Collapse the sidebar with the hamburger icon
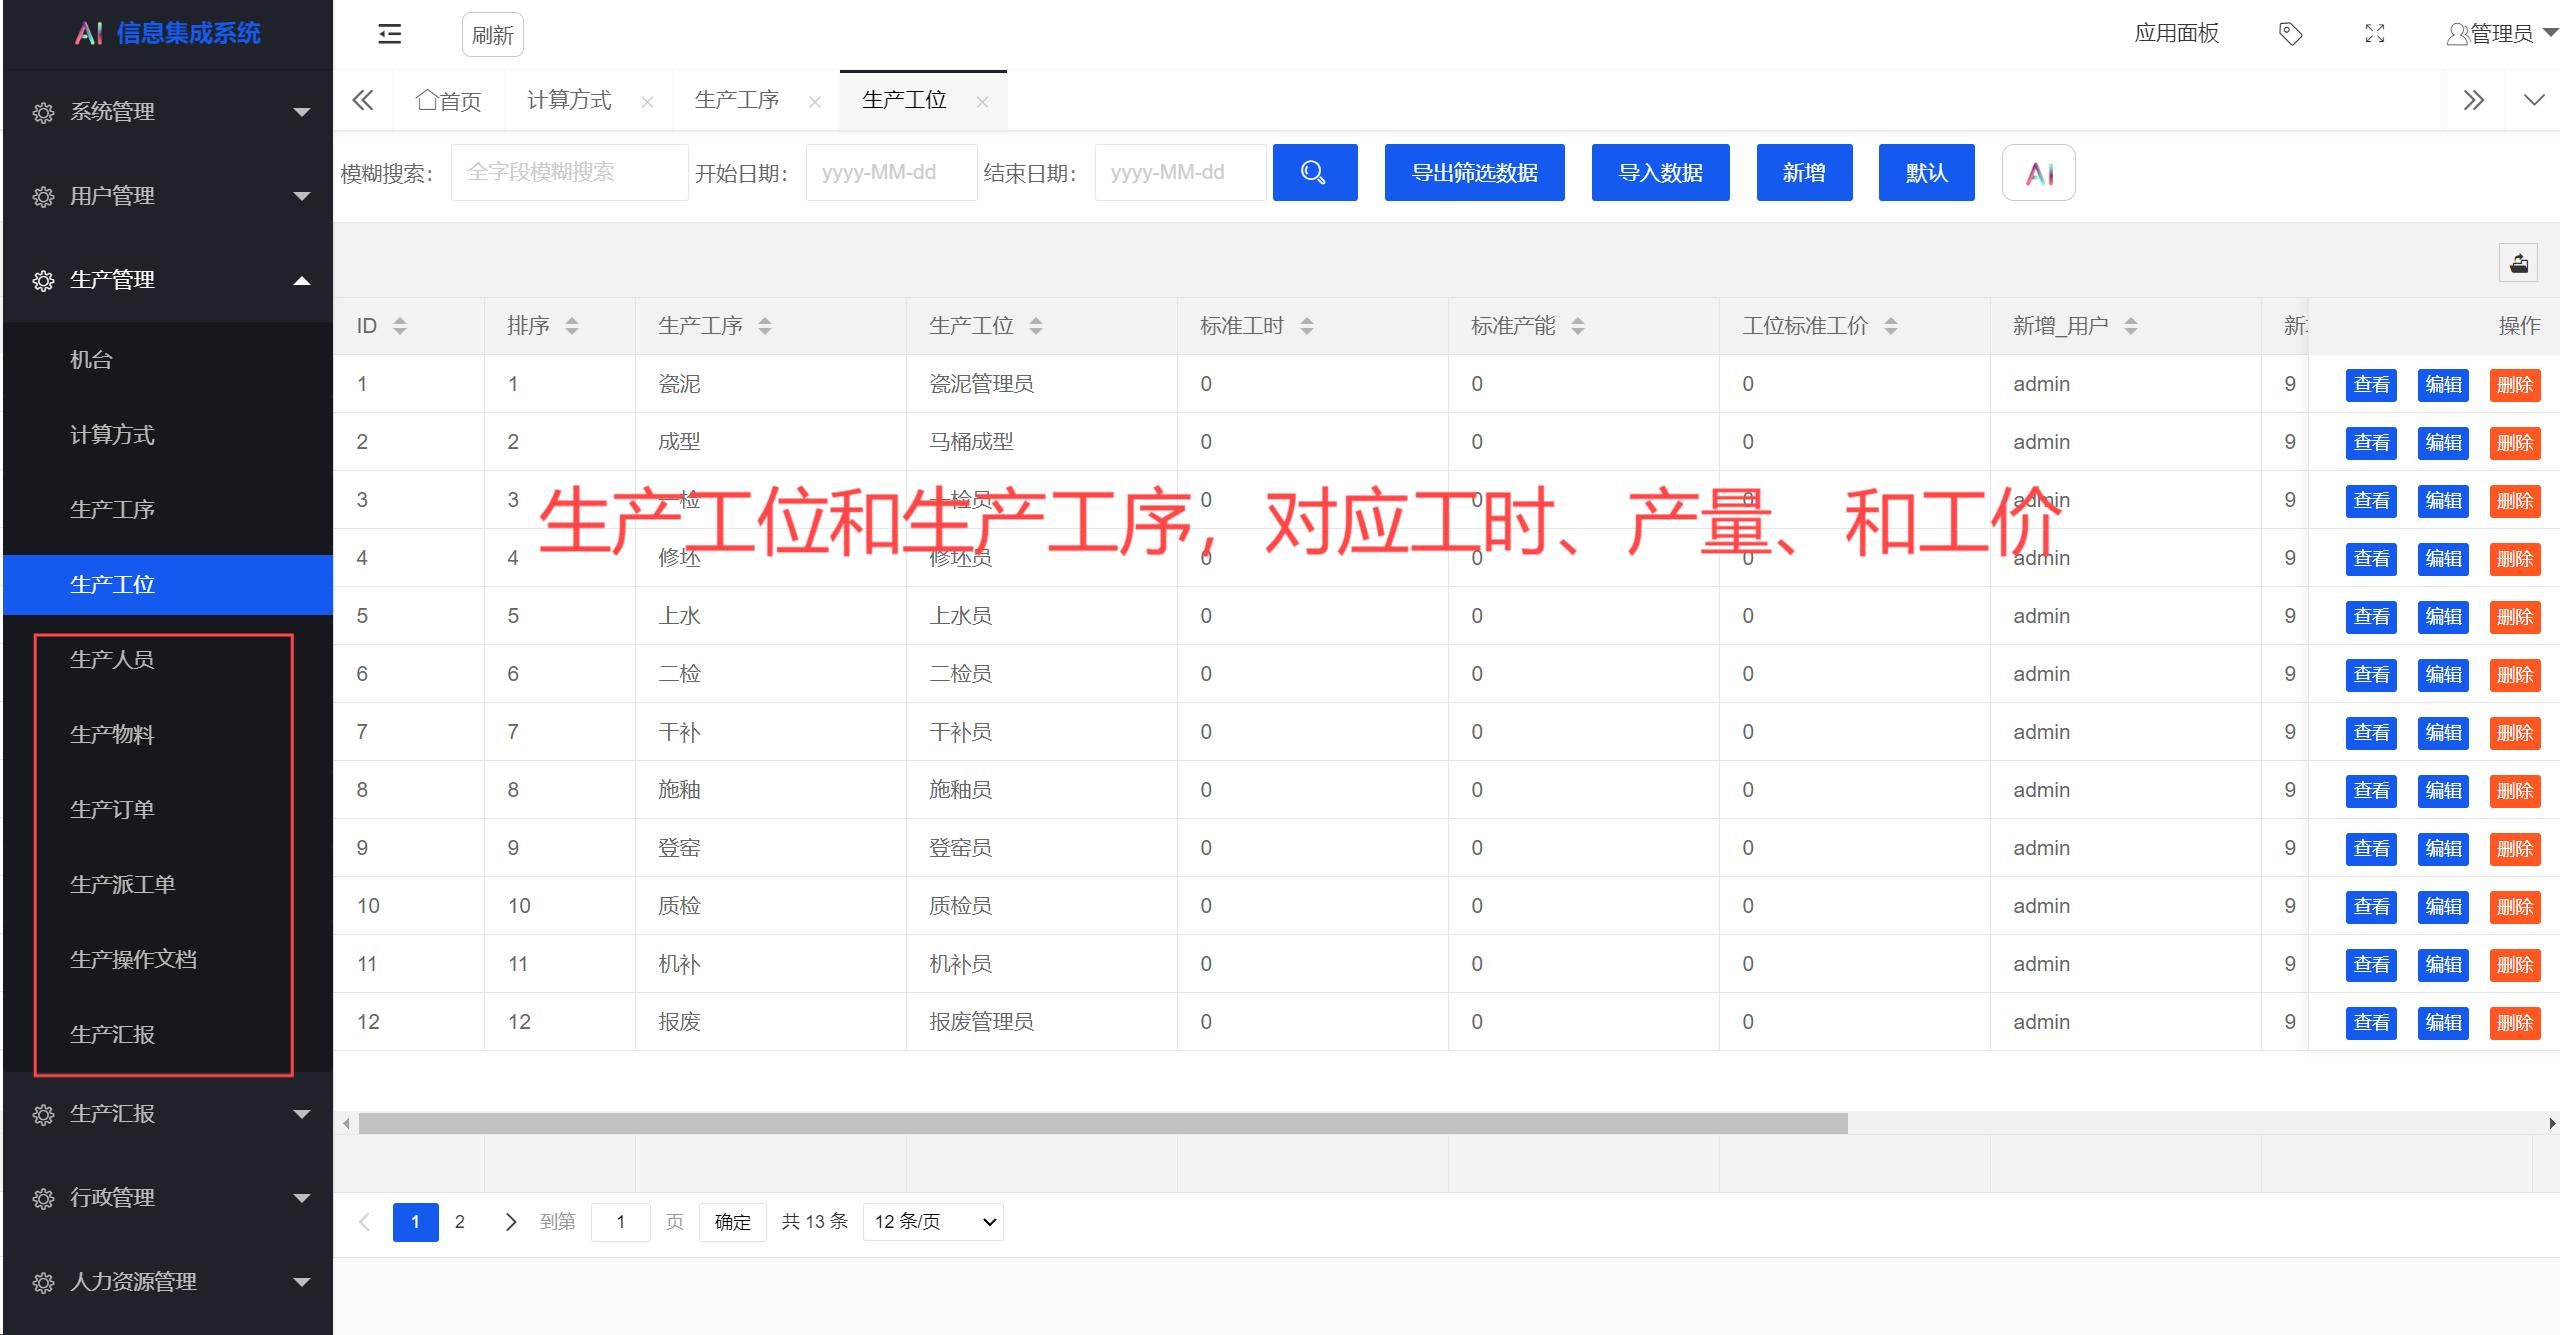This screenshot has width=2560, height=1335. pos(389,33)
